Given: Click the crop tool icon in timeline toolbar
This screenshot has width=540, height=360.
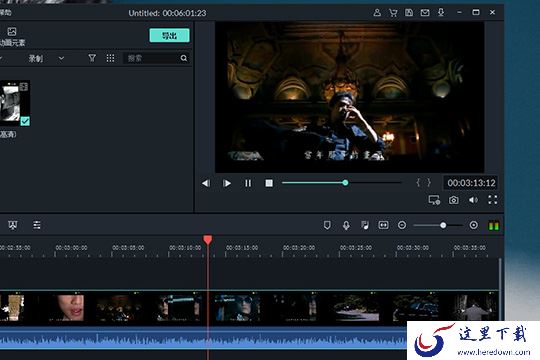Looking at the screenshot, I should pyautogui.click(x=13, y=225).
